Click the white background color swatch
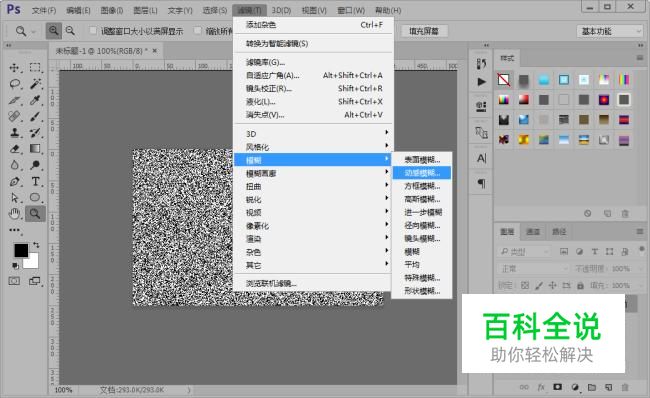 (33, 263)
